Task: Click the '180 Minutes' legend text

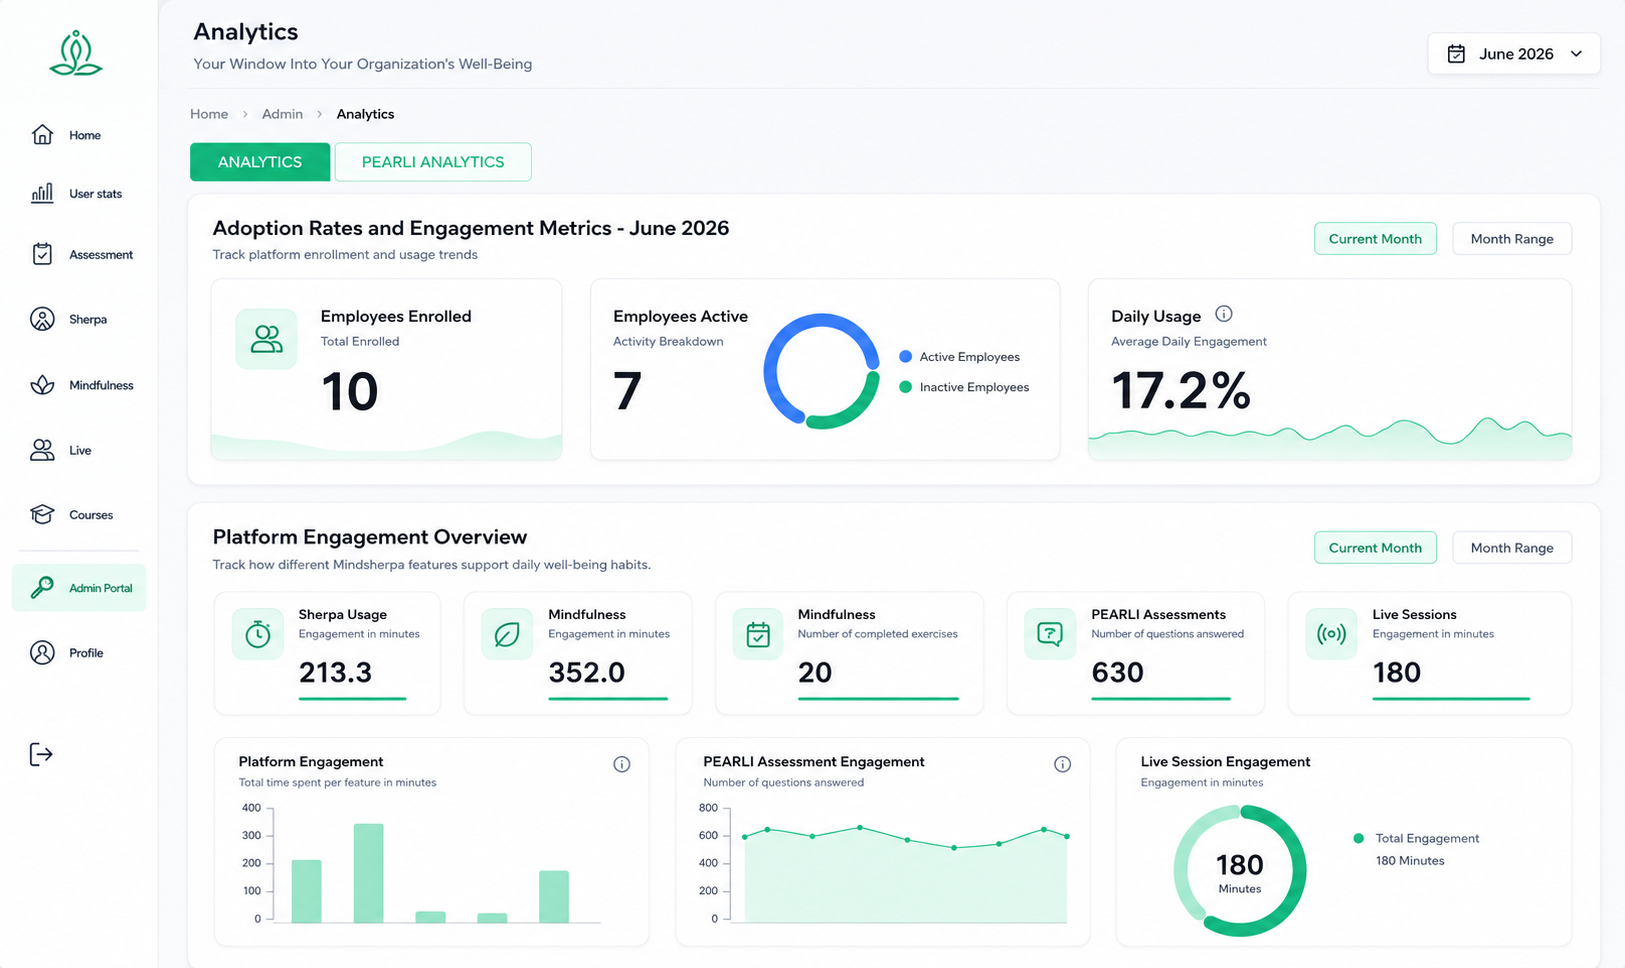Action: (1410, 861)
